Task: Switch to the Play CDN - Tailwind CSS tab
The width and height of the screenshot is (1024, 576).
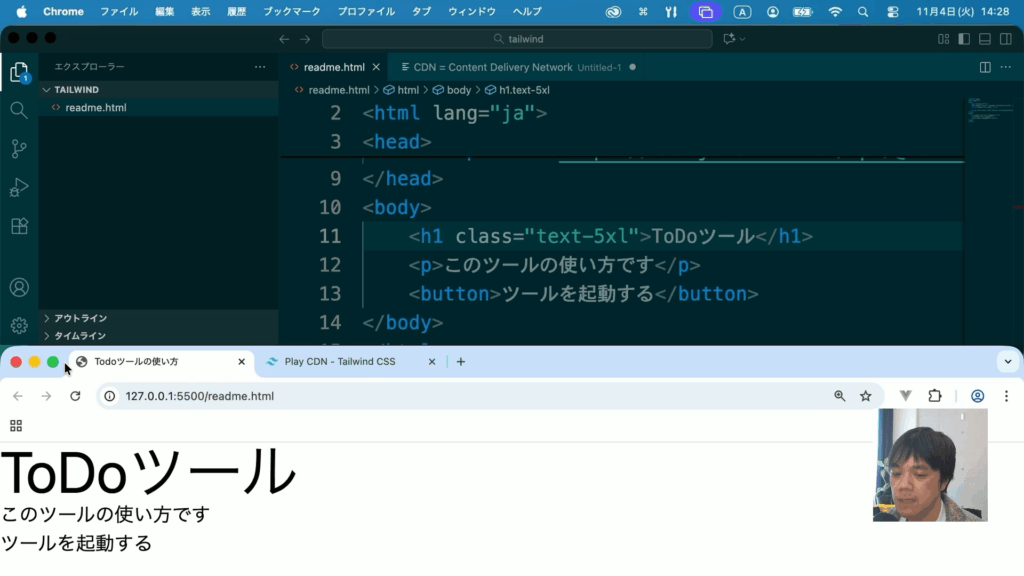Action: [x=340, y=362]
